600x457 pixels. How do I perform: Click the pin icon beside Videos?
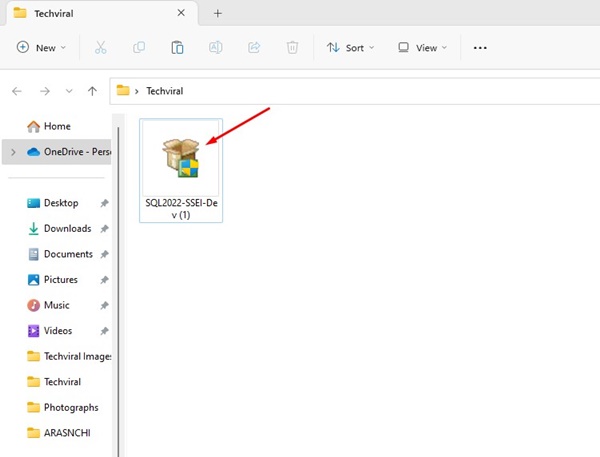click(104, 331)
